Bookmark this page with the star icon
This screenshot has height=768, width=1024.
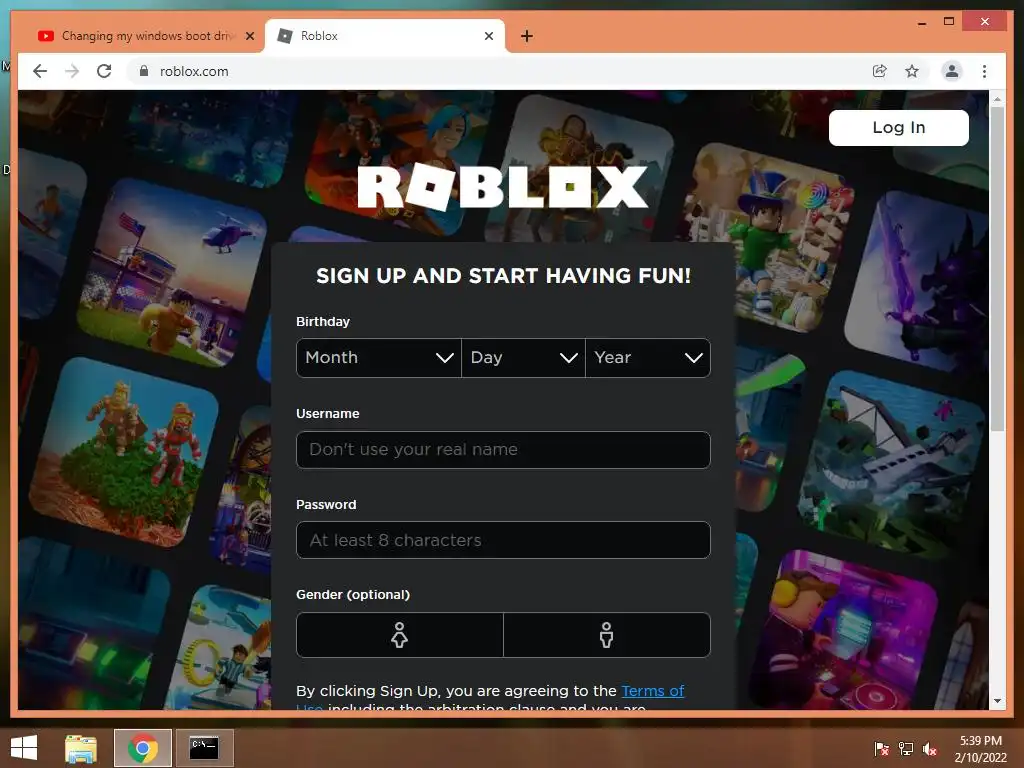(912, 71)
